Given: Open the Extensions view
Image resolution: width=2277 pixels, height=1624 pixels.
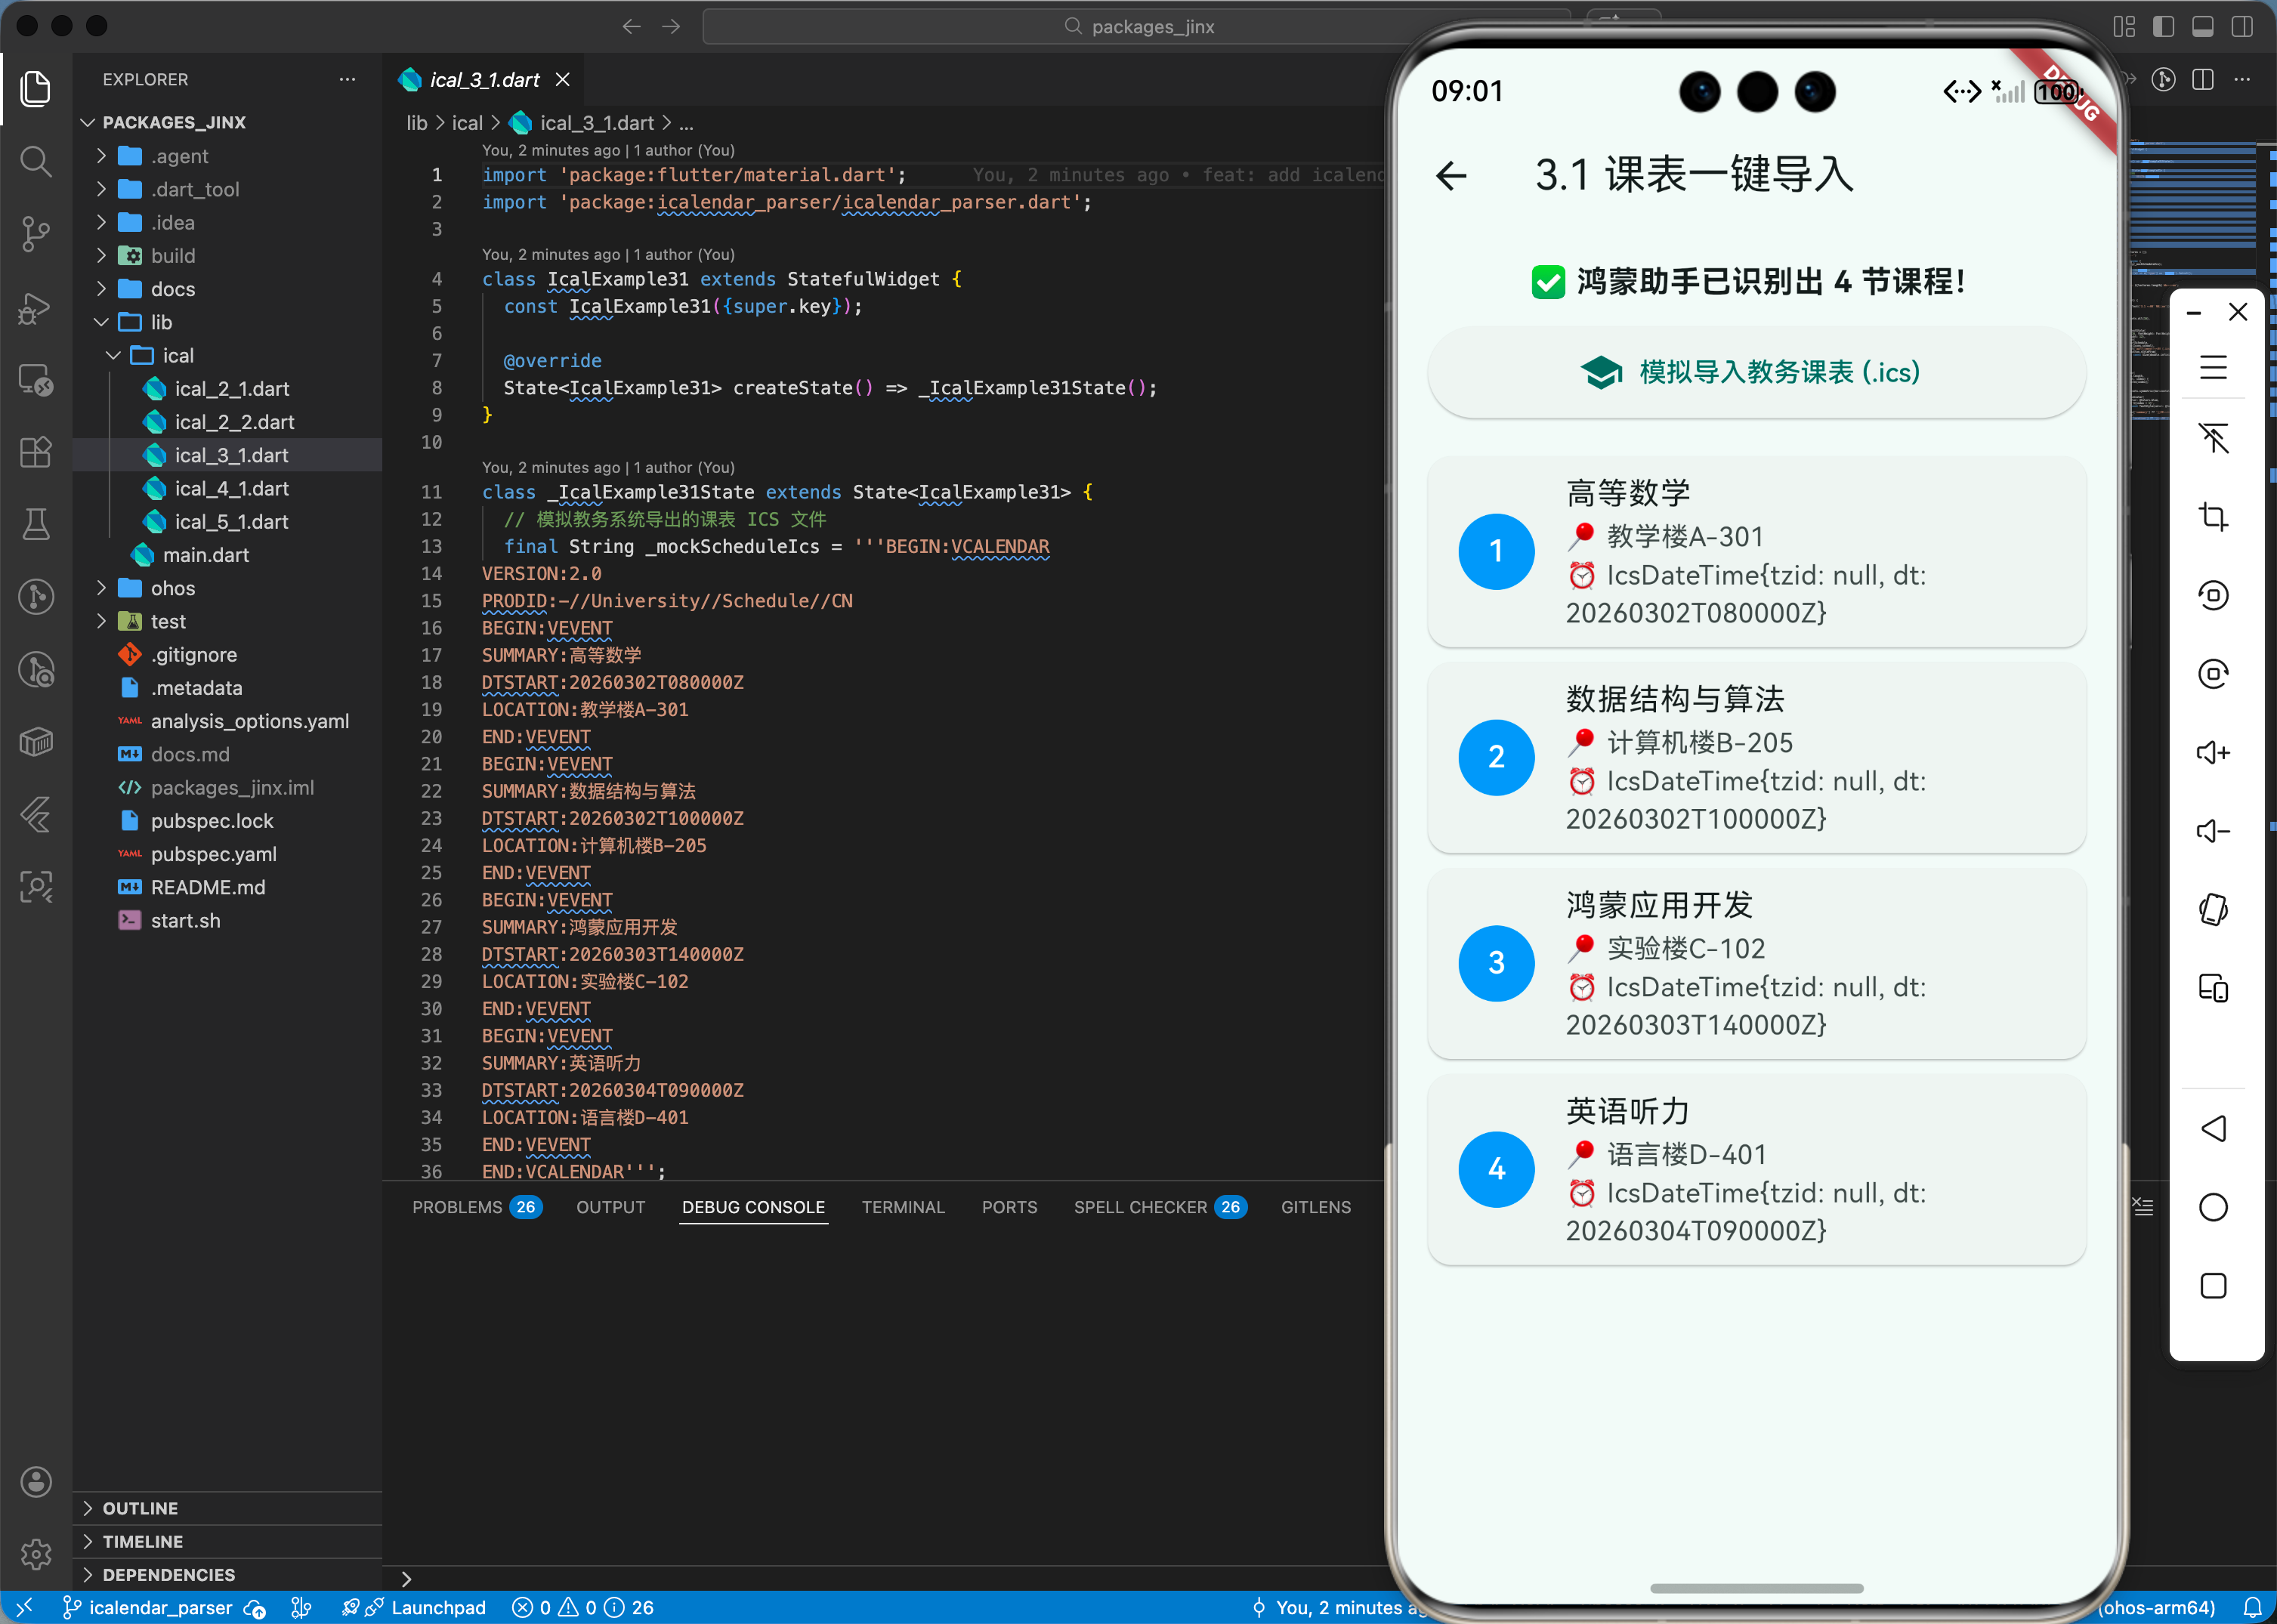Looking at the screenshot, I should coord(36,452).
